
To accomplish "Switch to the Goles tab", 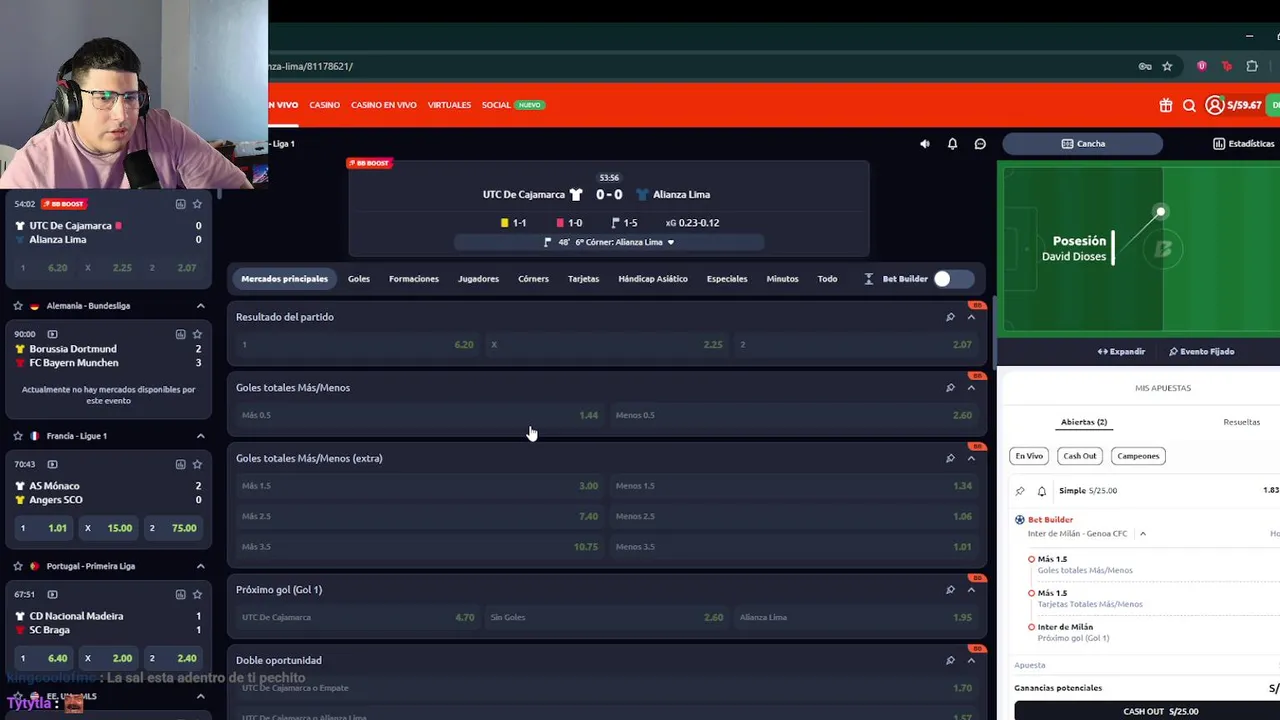I will (x=359, y=279).
